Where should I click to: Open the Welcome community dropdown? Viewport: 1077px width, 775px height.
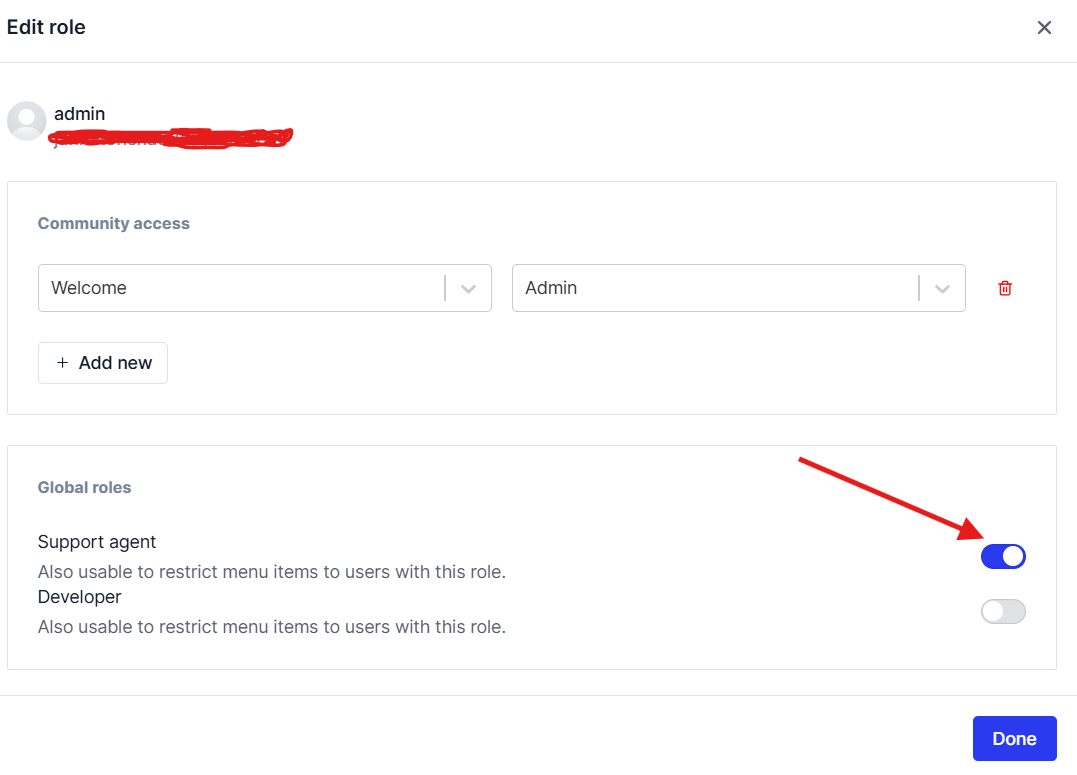[264, 288]
